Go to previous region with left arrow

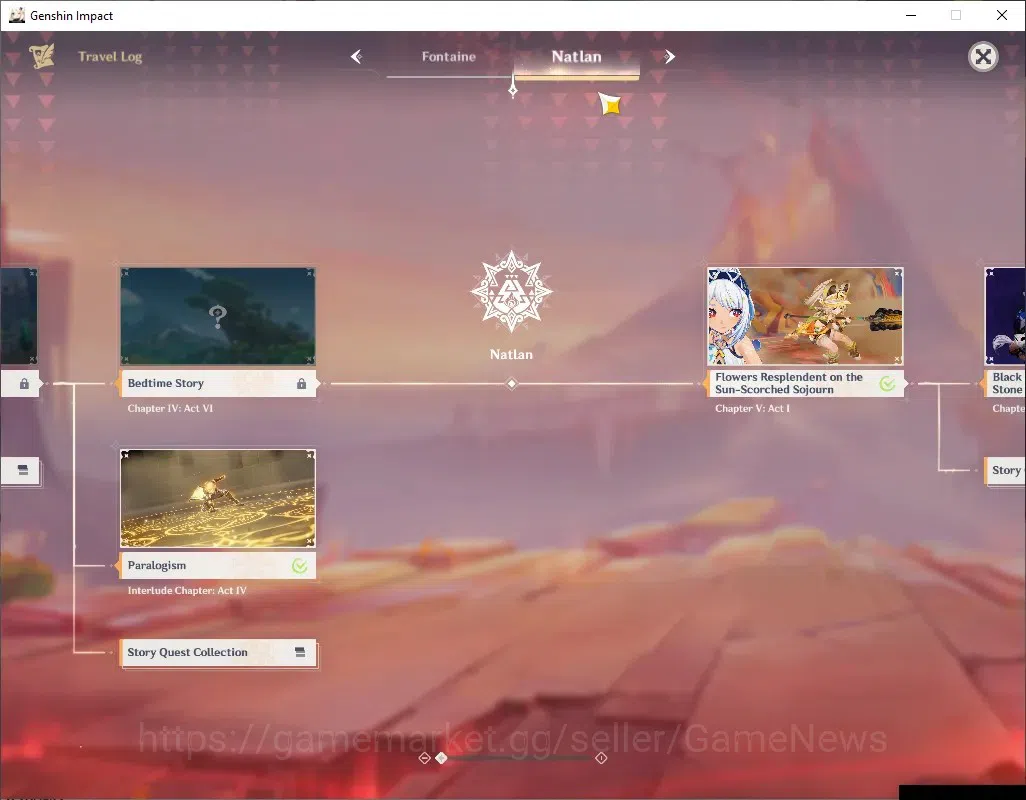pos(357,57)
